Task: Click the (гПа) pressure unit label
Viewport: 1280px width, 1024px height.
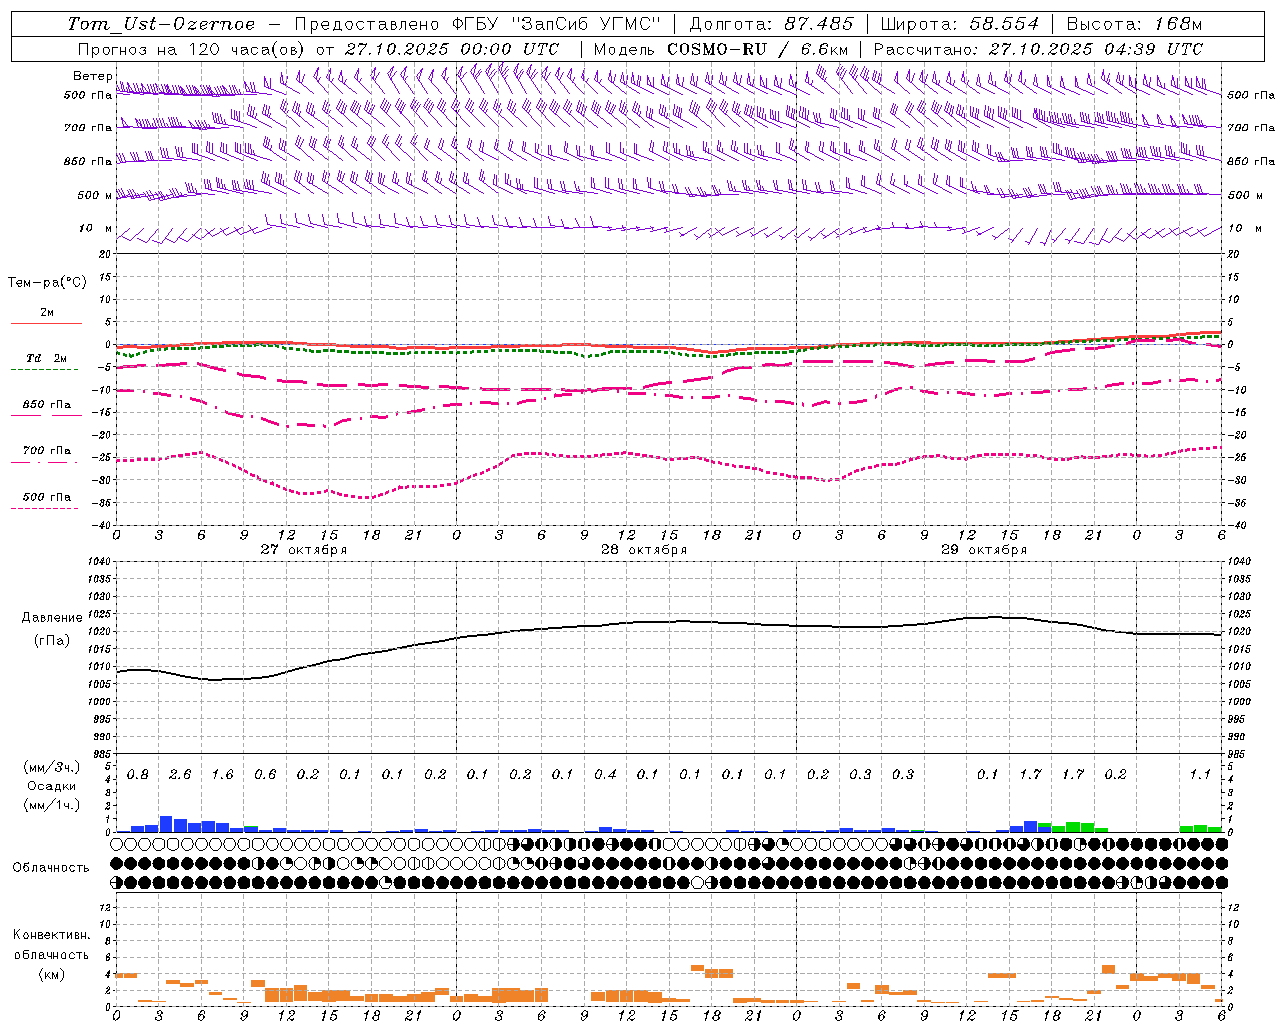Action: coord(52,640)
